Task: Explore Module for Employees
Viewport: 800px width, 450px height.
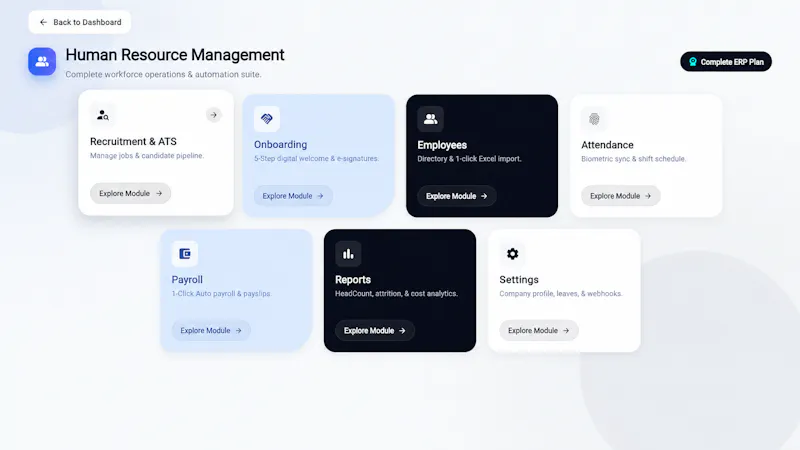Action: pos(457,196)
